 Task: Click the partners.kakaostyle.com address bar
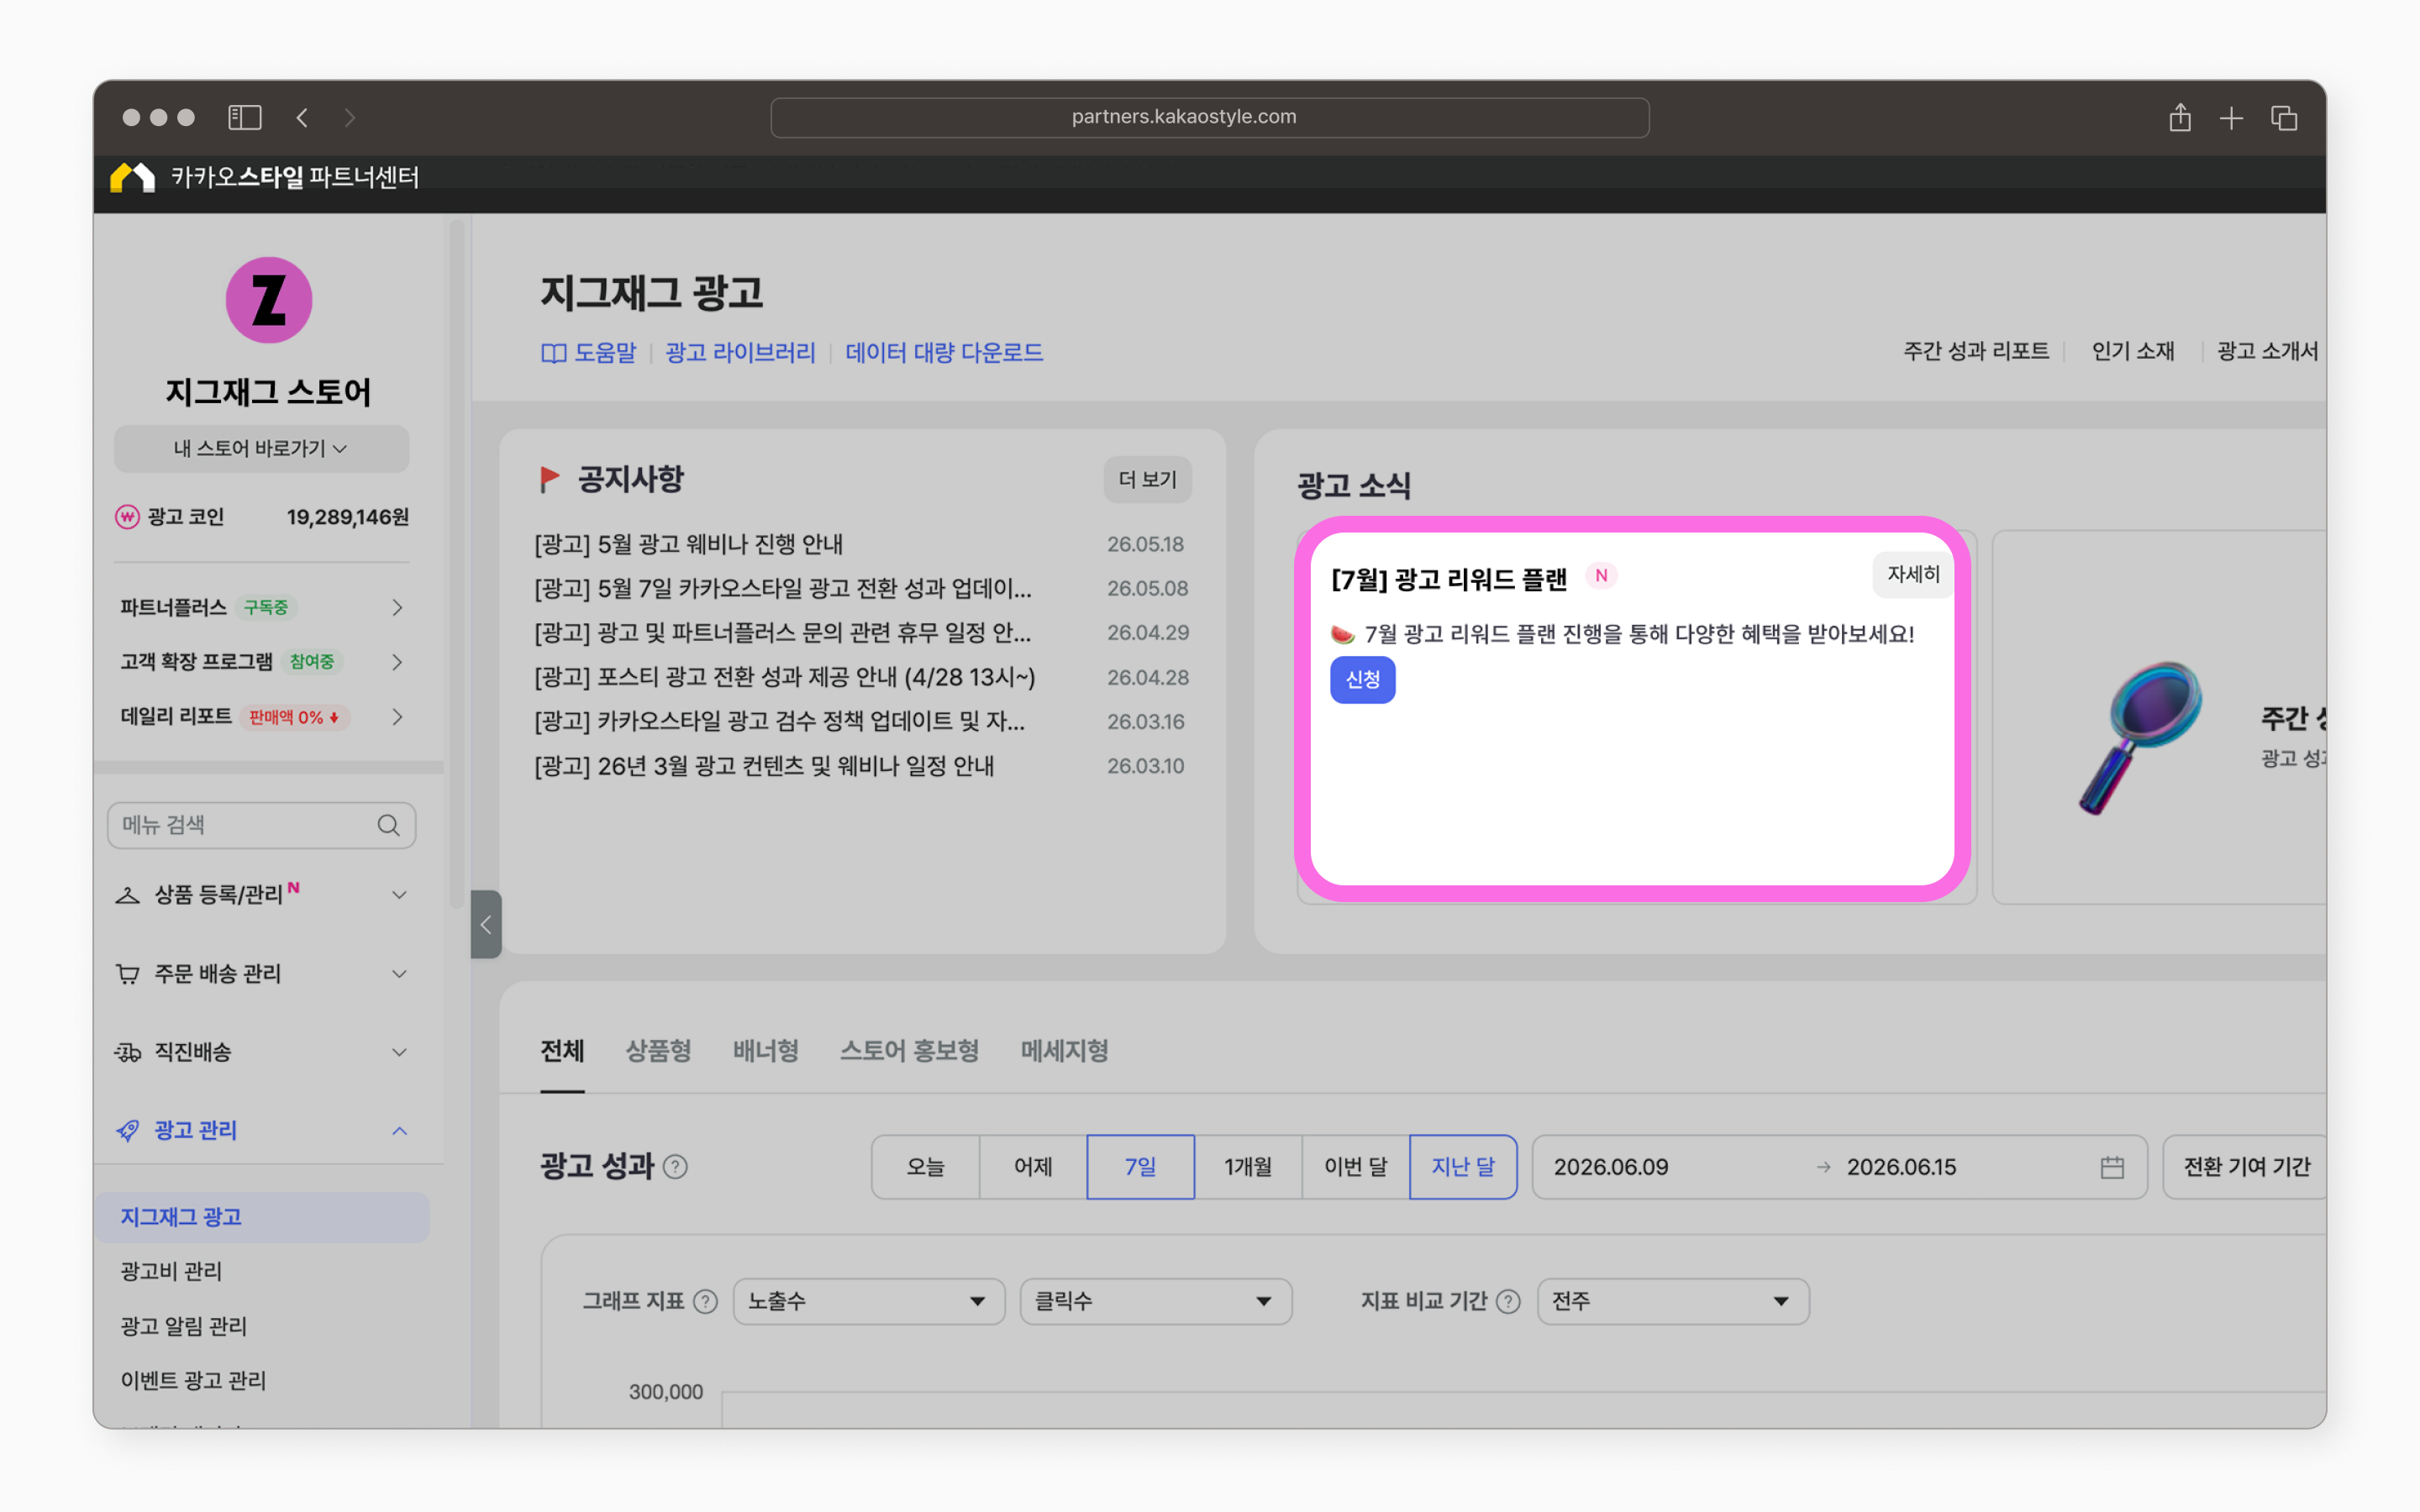coord(1209,117)
